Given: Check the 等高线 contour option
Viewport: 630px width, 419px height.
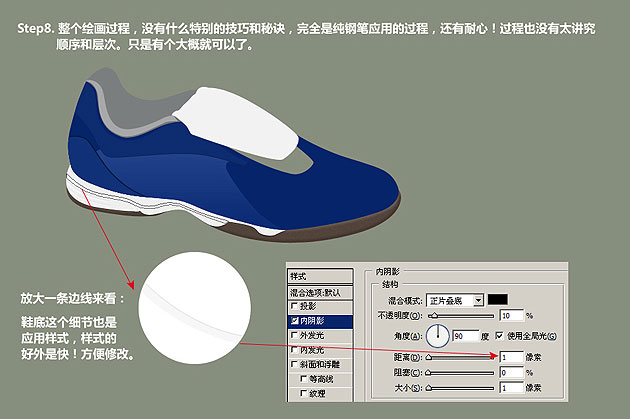Looking at the screenshot, I should point(303,380).
